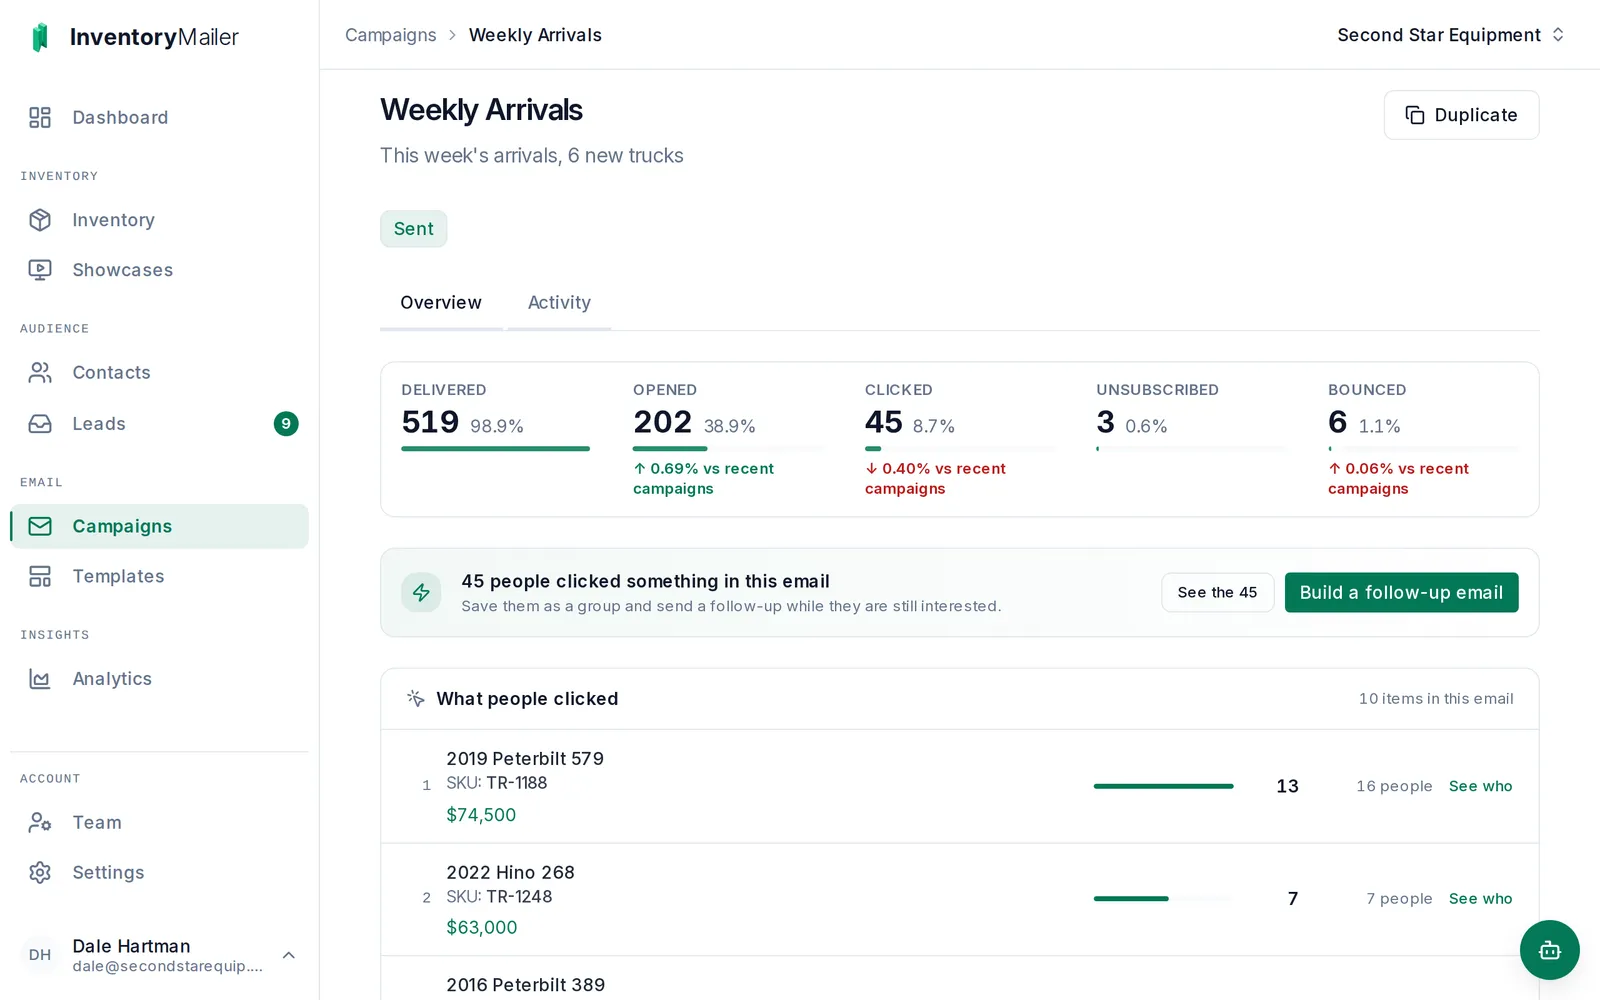Image resolution: width=1600 pixels, height=1000 pixels.
Task: Open the Dashboard grid icon
Action: (x=40, y=118)
